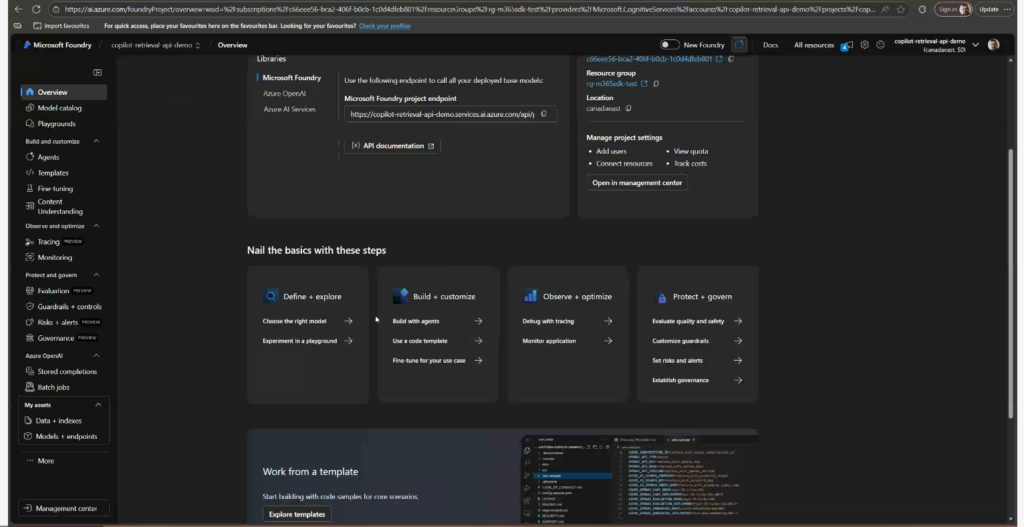The height and width of the screenshot is (527, 1024).
Task: Copy the project endpoint URL
Action: click(544, 114)
